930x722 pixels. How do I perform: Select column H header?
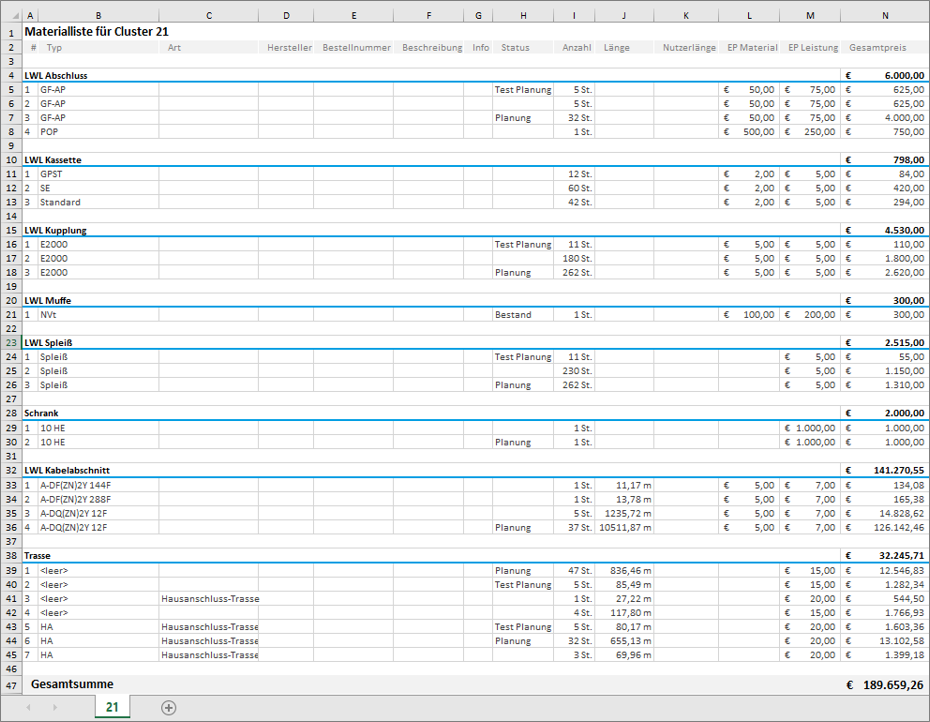[523, 15]
